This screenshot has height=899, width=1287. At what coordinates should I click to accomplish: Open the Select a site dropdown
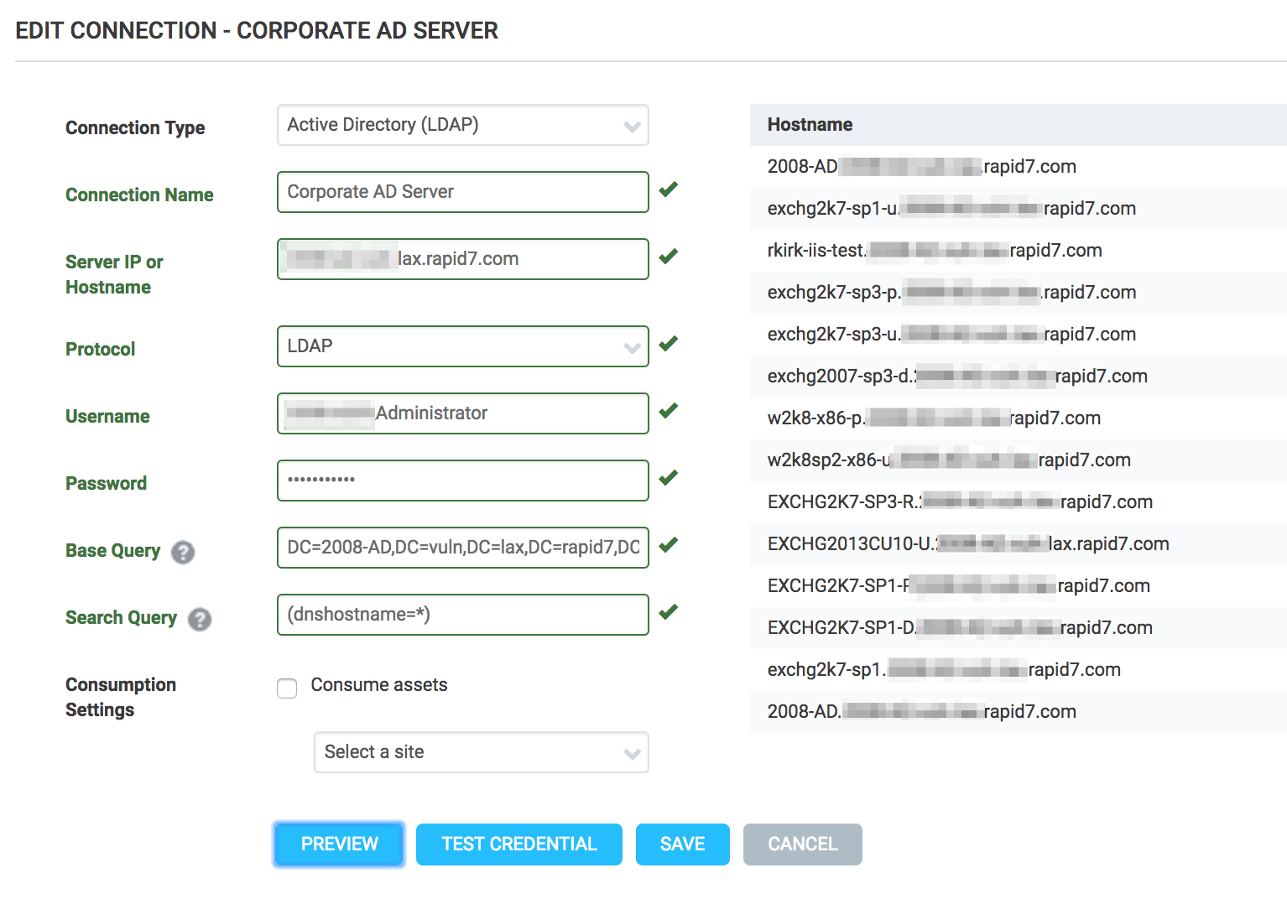[x=480, y=753]
